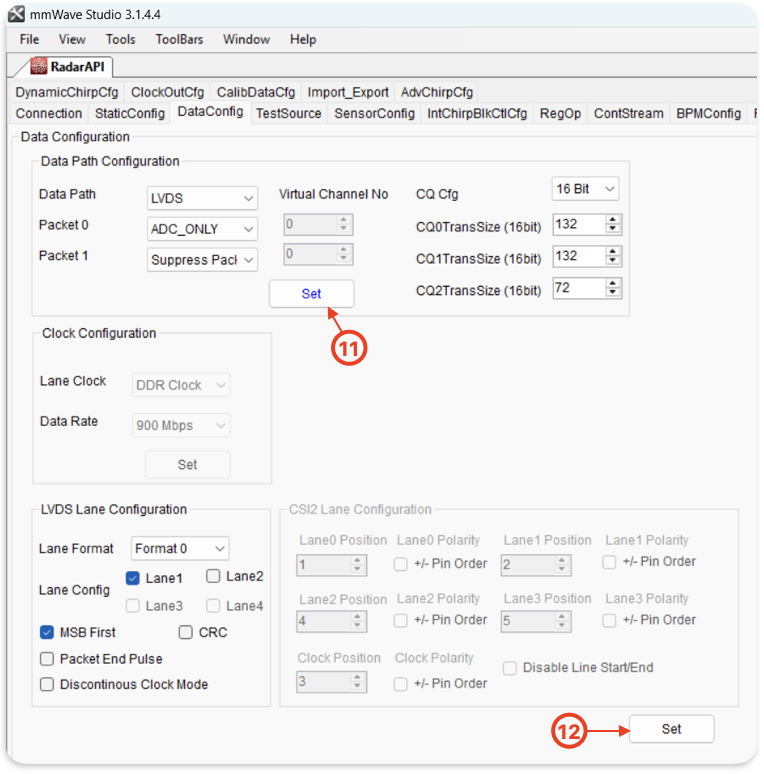Viewport: 764px width, 774px height.
Task: Click the CQ0TransSize value field
Action: (x=579, y=225)
